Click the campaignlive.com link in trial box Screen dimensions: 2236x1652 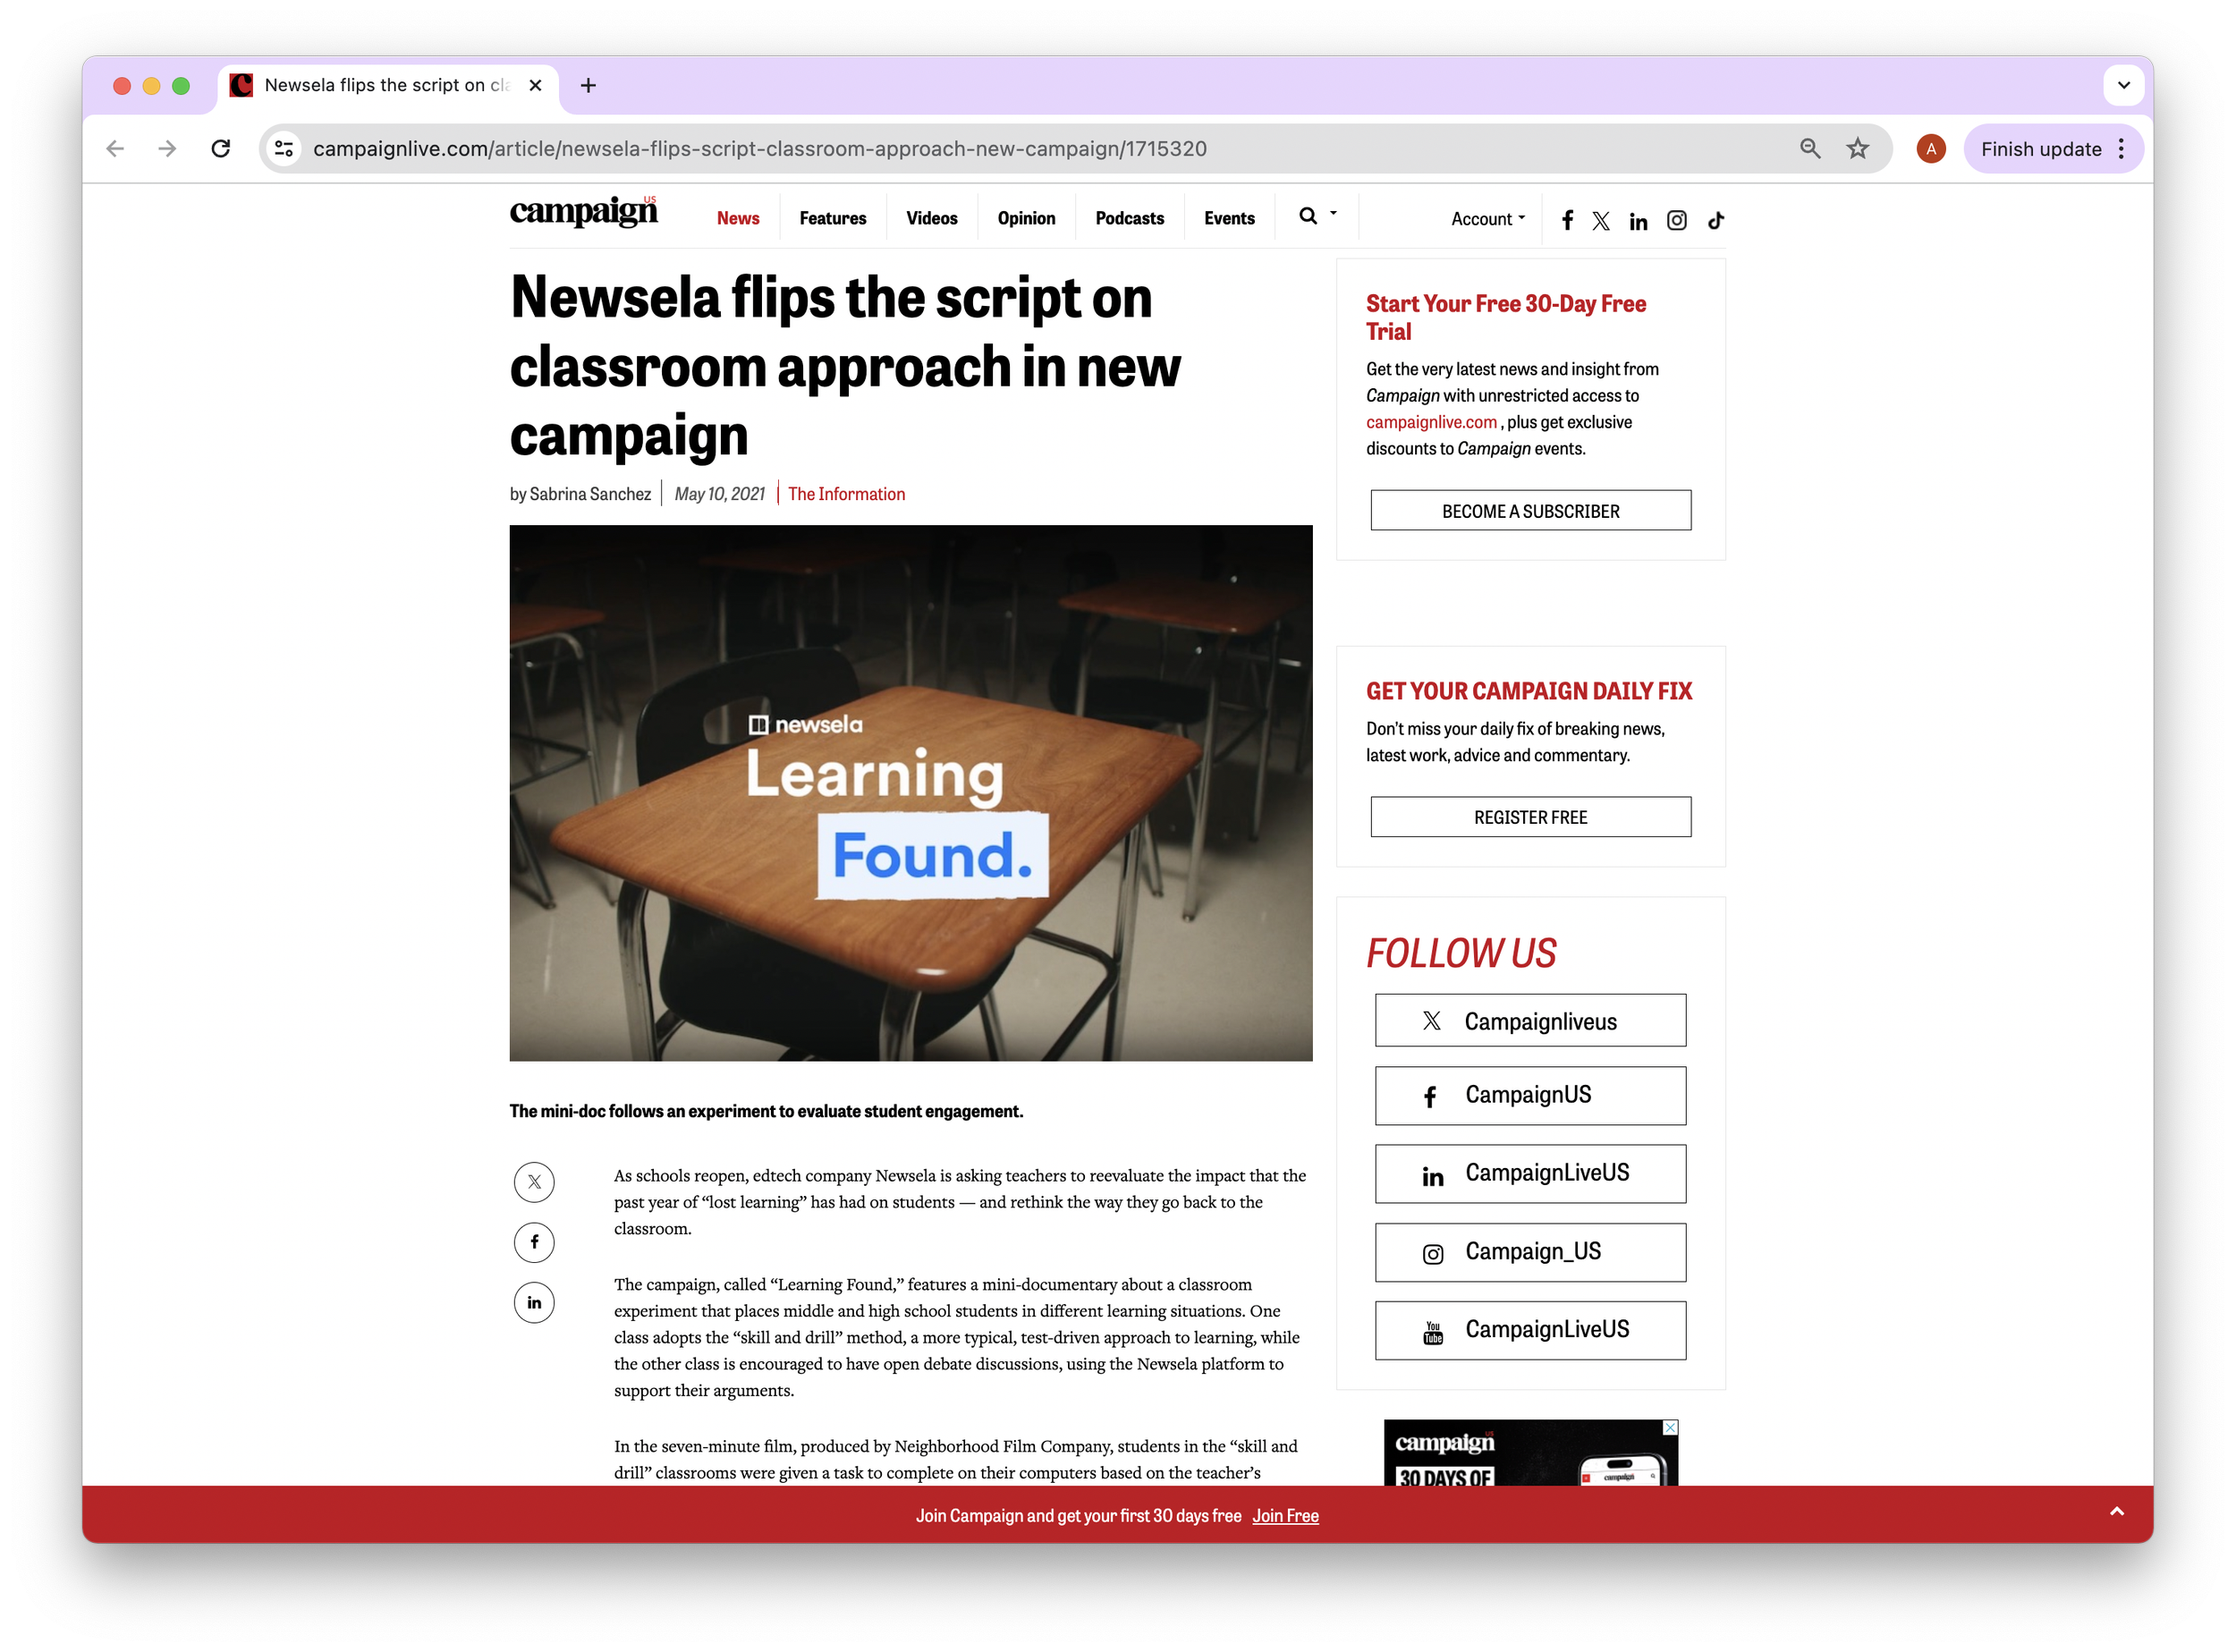pos(1431,422)
